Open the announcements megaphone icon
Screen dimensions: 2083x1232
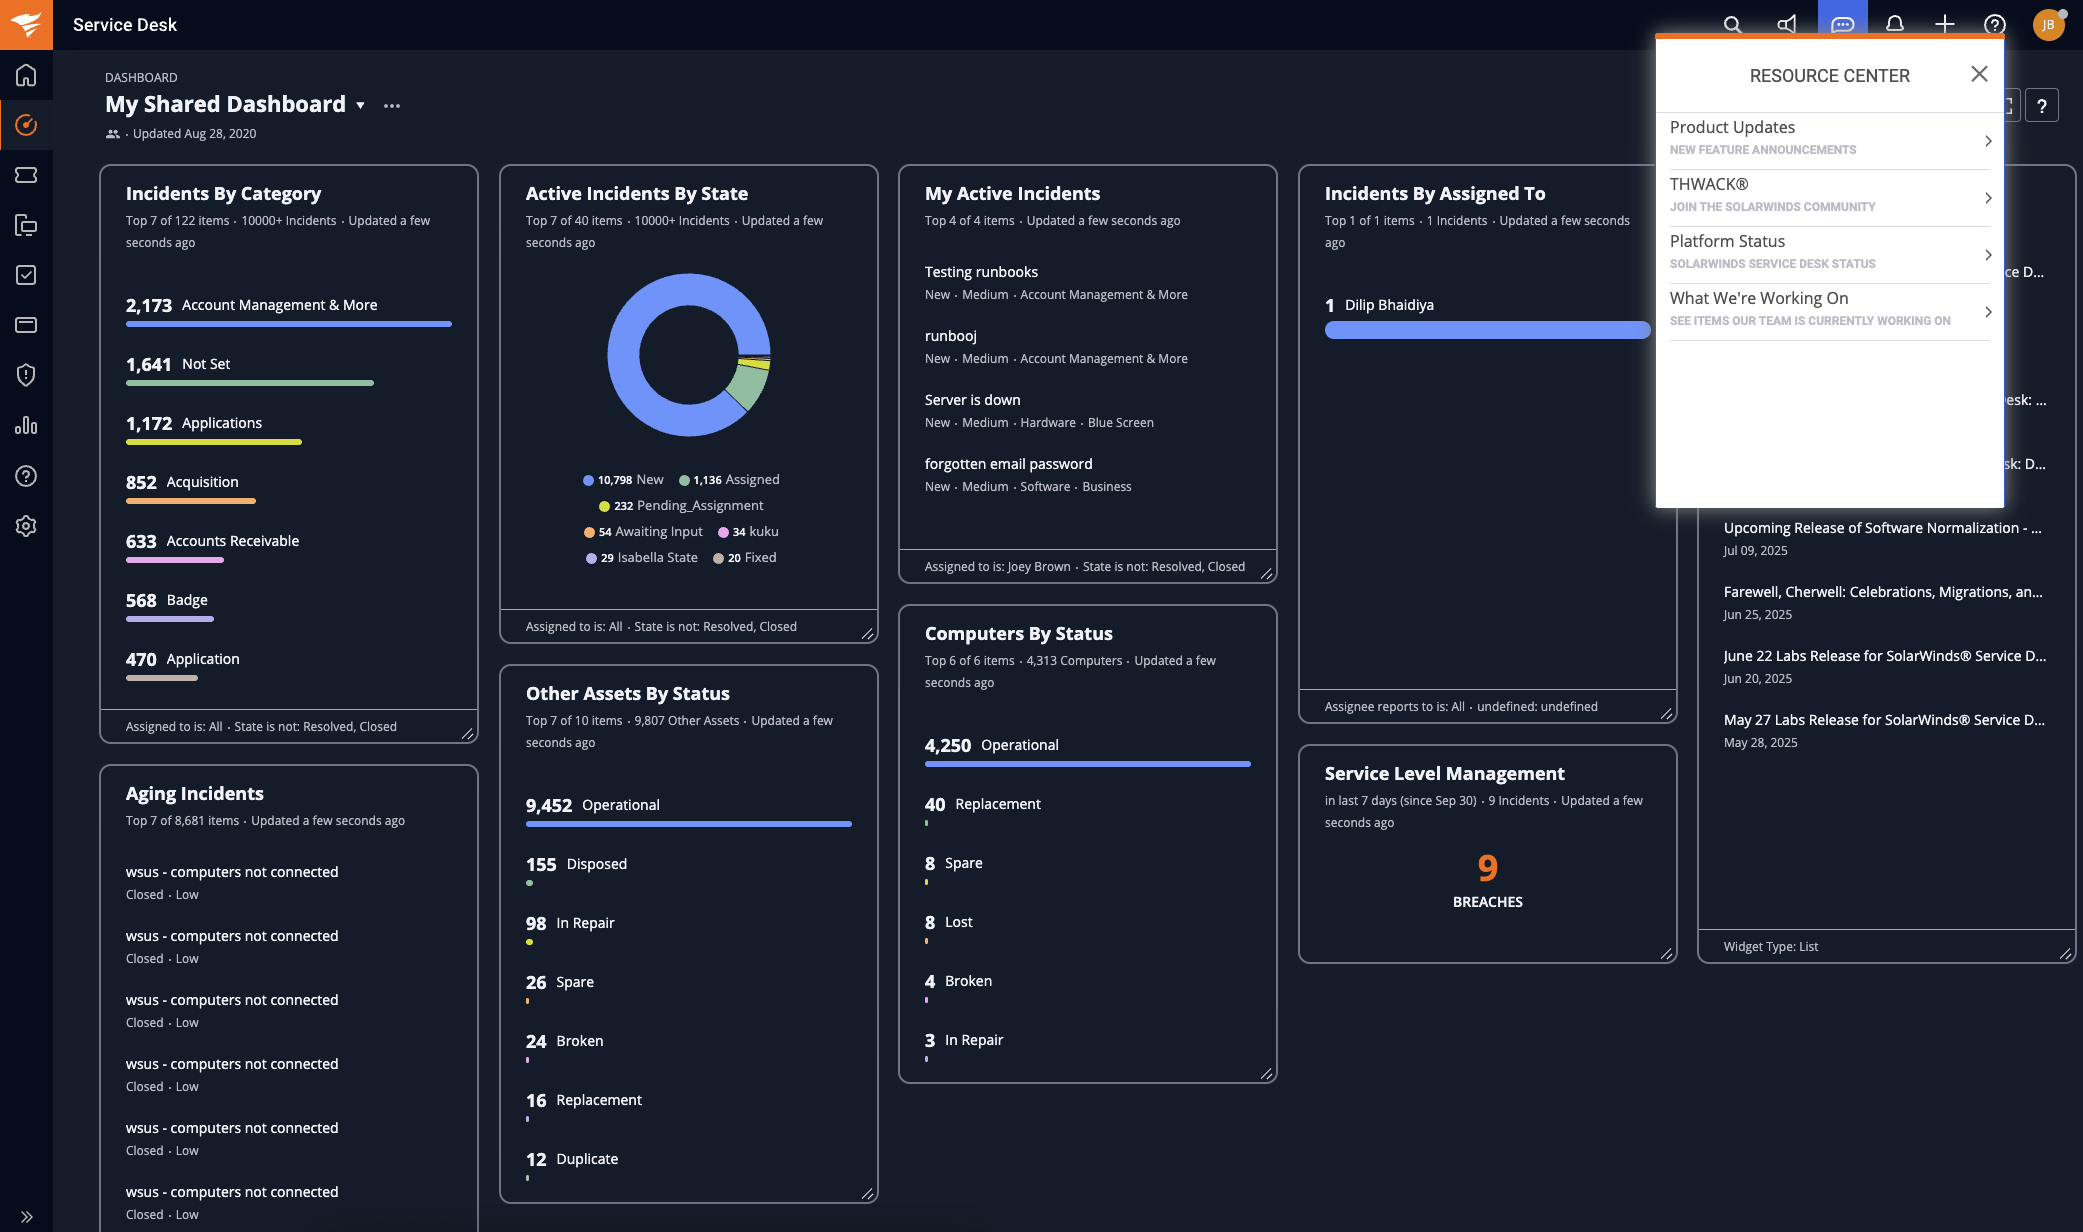click(1787, 25)
